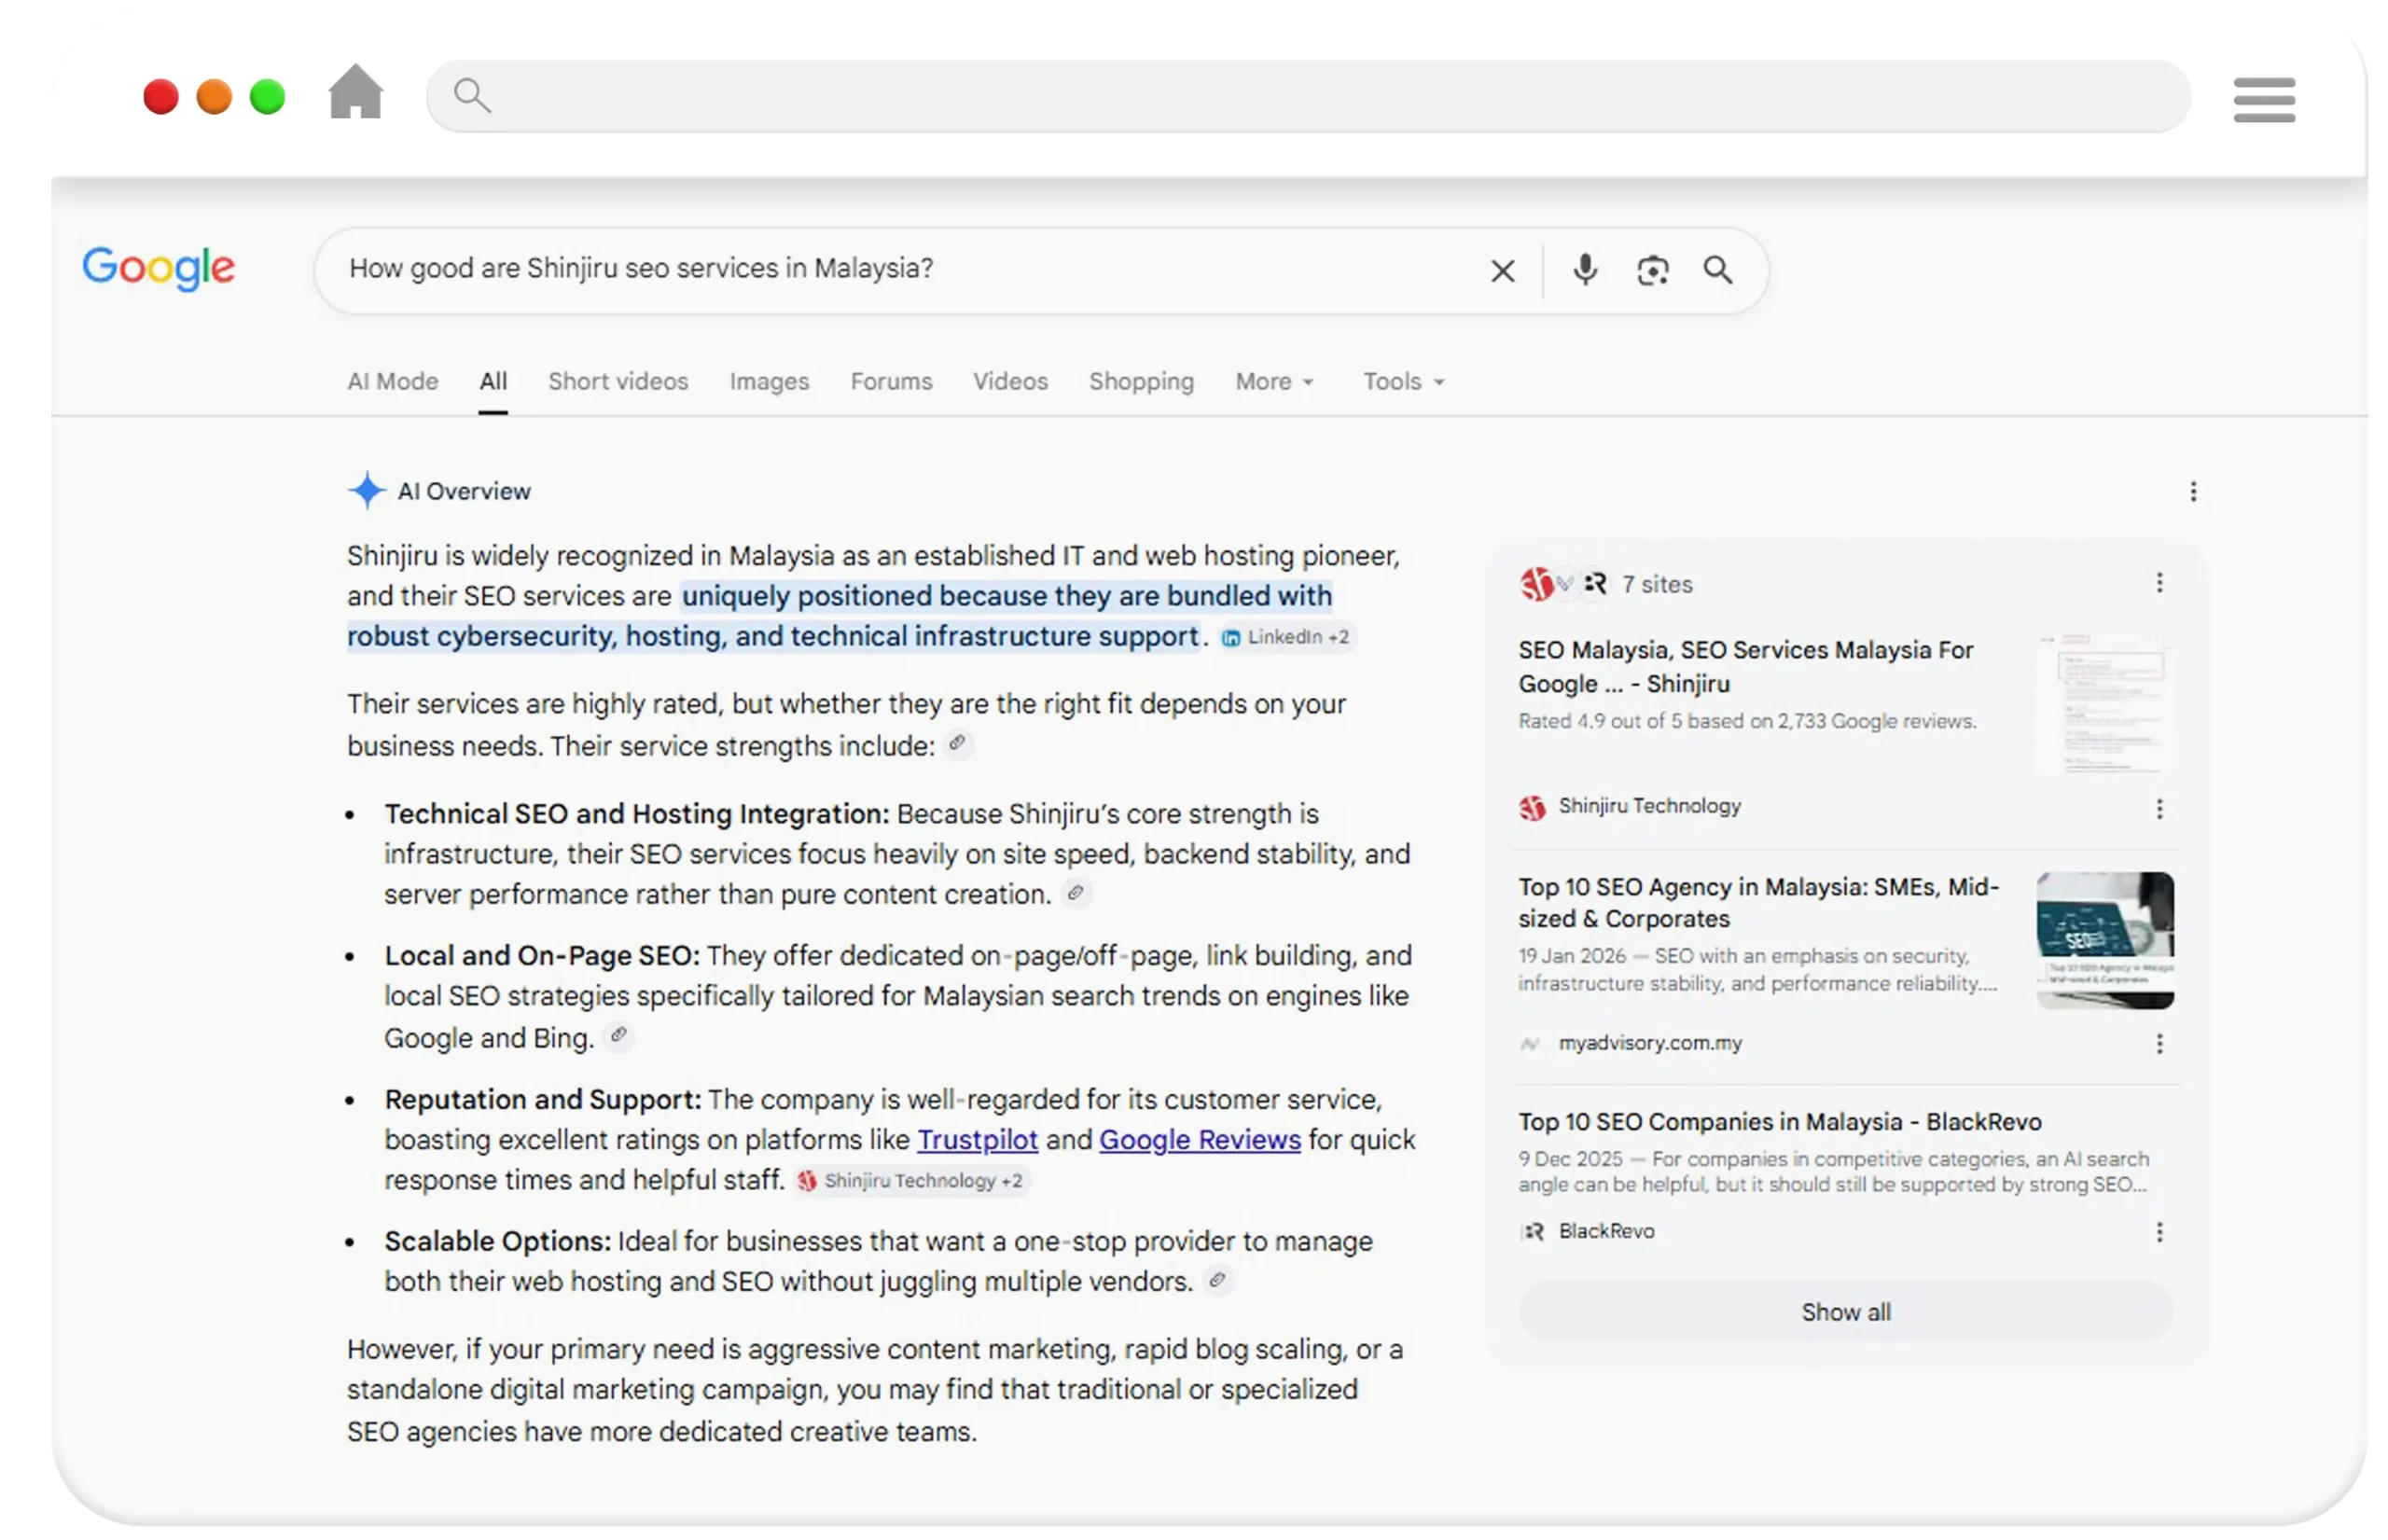Click the link icon after 'pure content creation.'

(x=1076, y=892)
